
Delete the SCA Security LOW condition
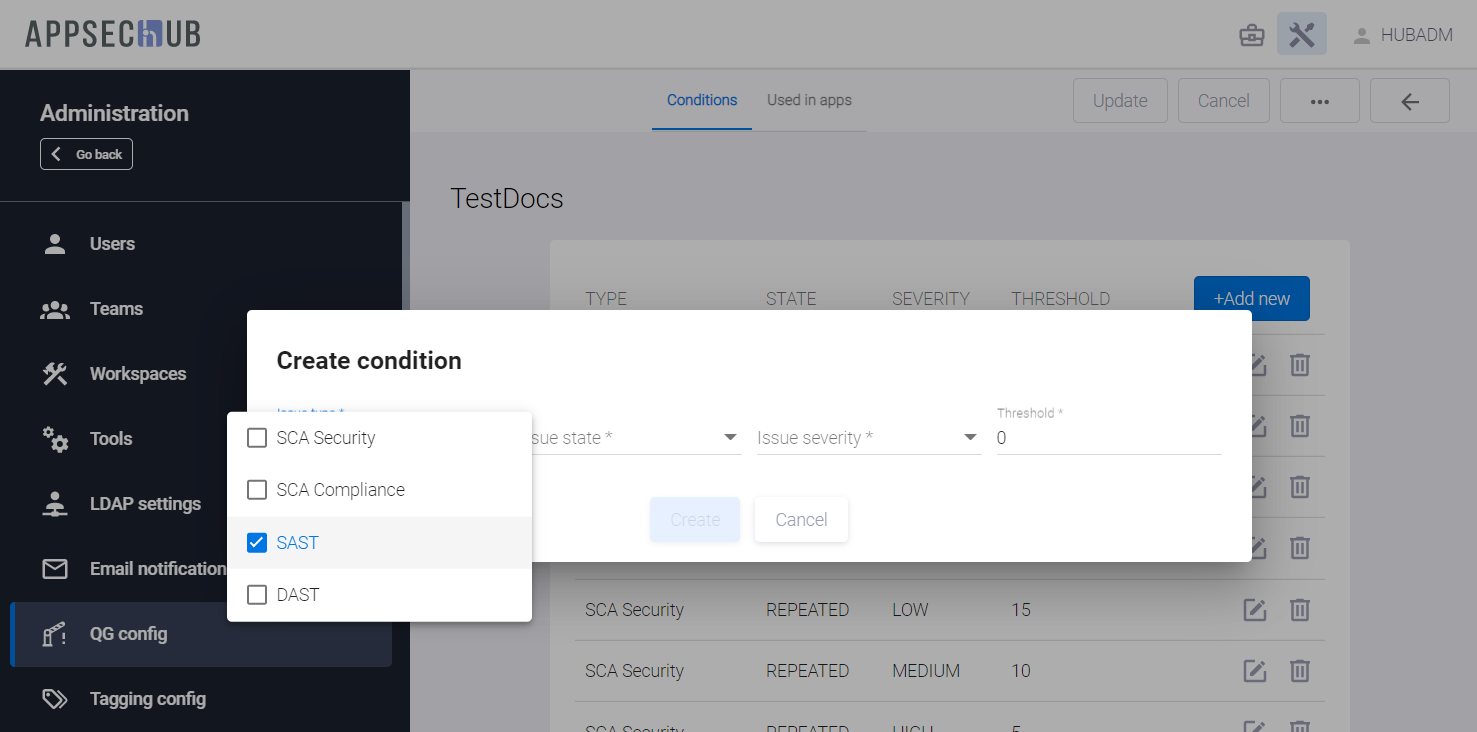pyautogui.click(x=1299, y=610)
